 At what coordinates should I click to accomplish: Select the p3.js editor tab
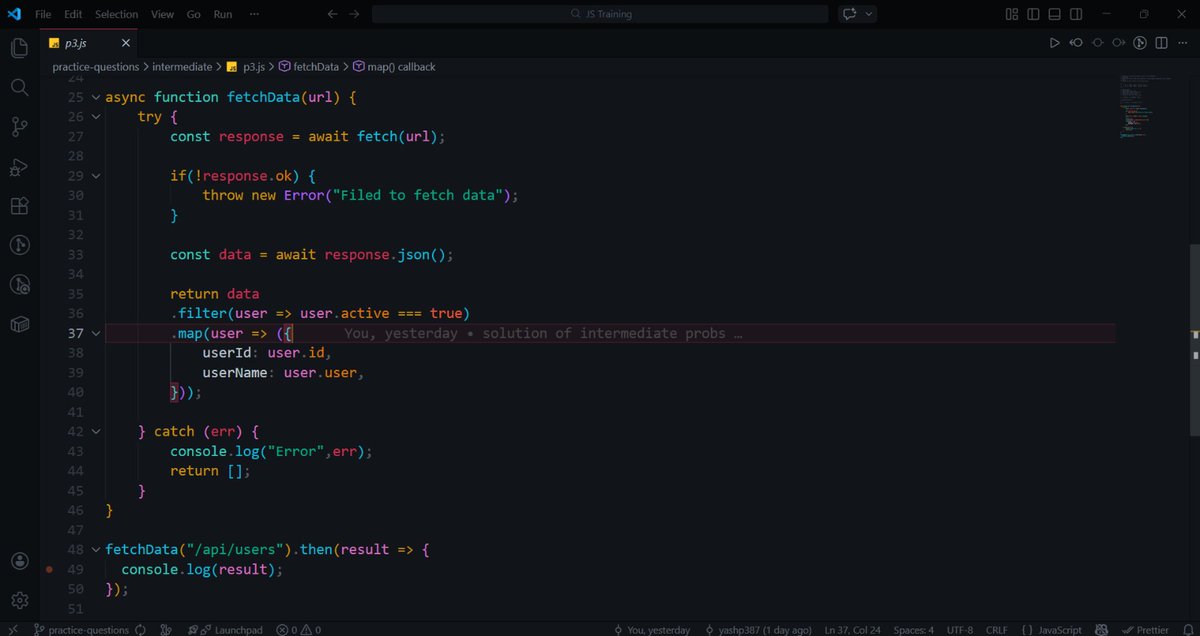89,43
